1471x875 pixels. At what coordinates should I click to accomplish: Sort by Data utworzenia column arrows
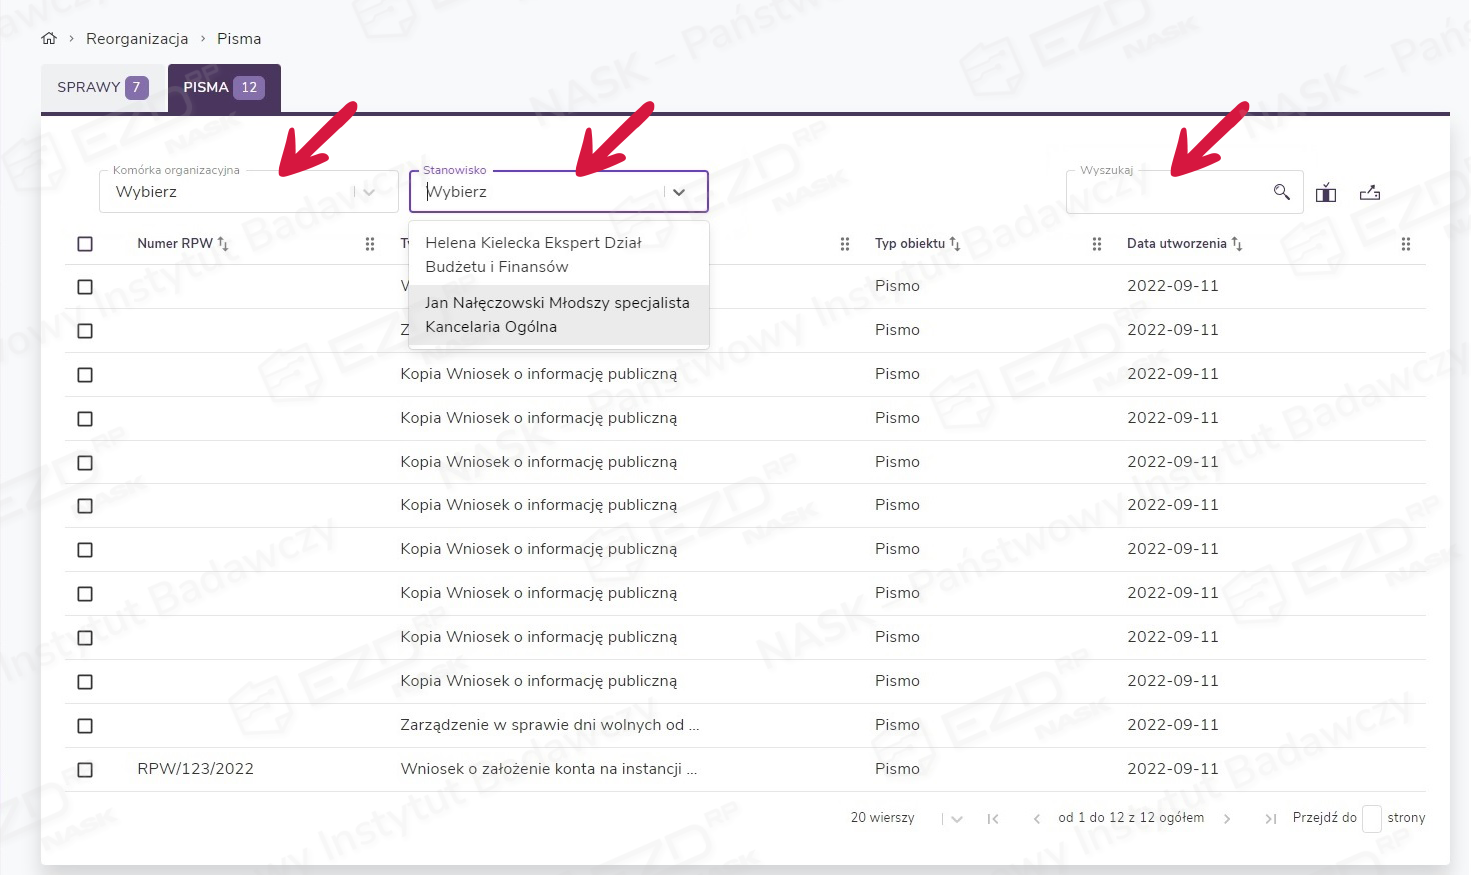click(x=1237, y=244)
